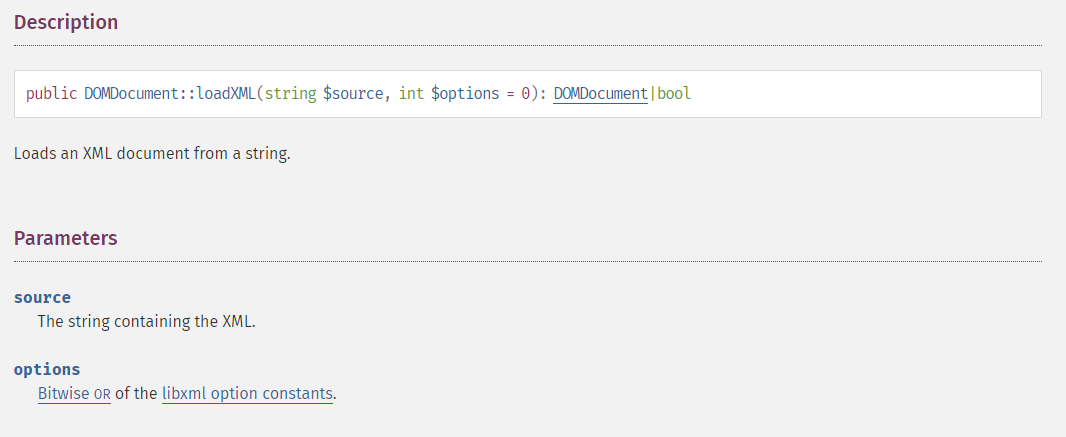1066x437 pixels.
Task: Click the Description section heading
Action: point(66,22)
